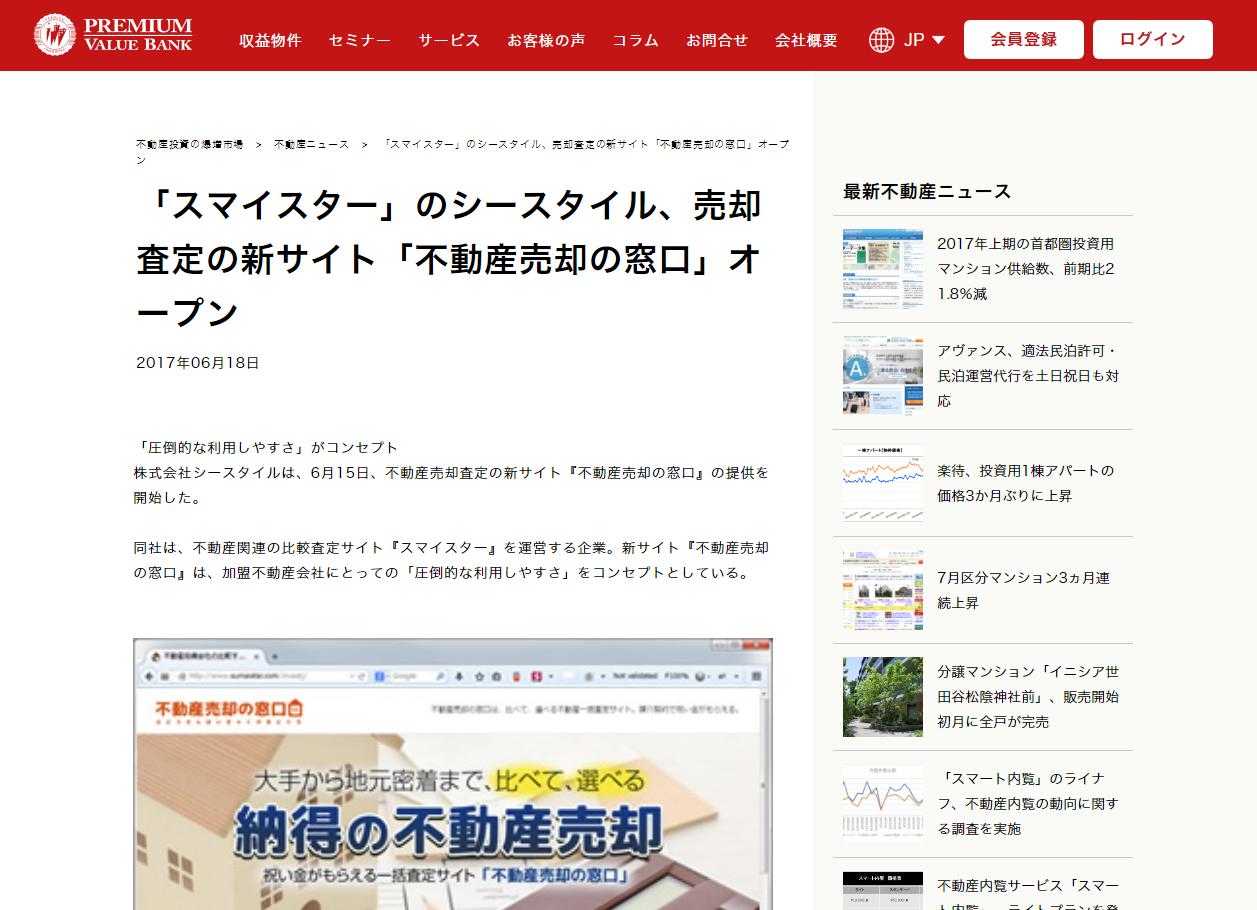
Task: Click the 最新不動産ニュース sidebar heading
Action: 928,192
